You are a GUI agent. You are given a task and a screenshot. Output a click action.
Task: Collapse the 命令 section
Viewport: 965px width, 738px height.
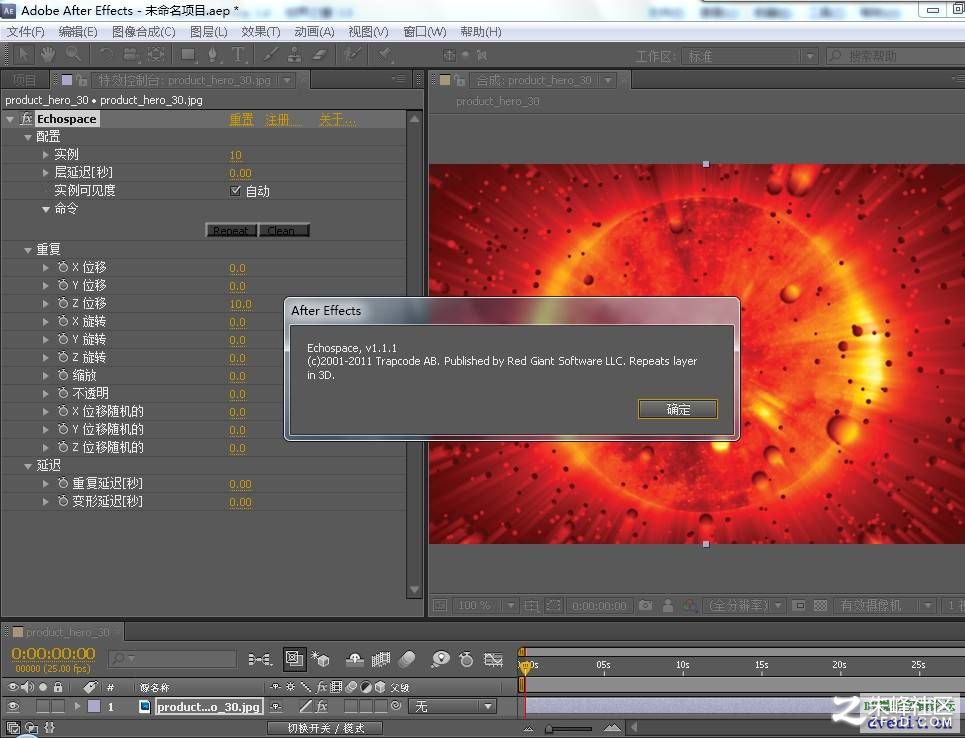[x=46, y=209]
